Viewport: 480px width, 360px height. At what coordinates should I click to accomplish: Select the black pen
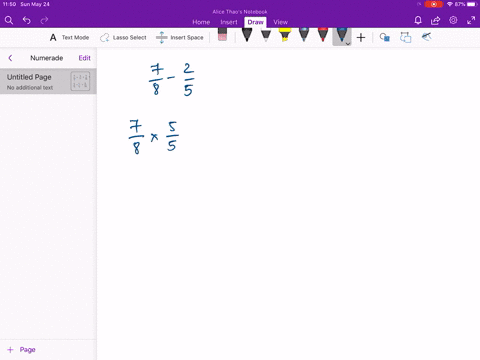click(247, 35)
